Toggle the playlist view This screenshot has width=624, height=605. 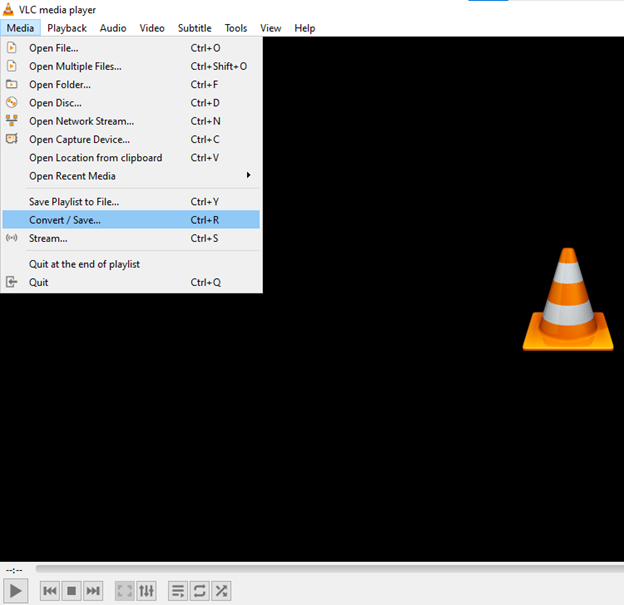178,591
